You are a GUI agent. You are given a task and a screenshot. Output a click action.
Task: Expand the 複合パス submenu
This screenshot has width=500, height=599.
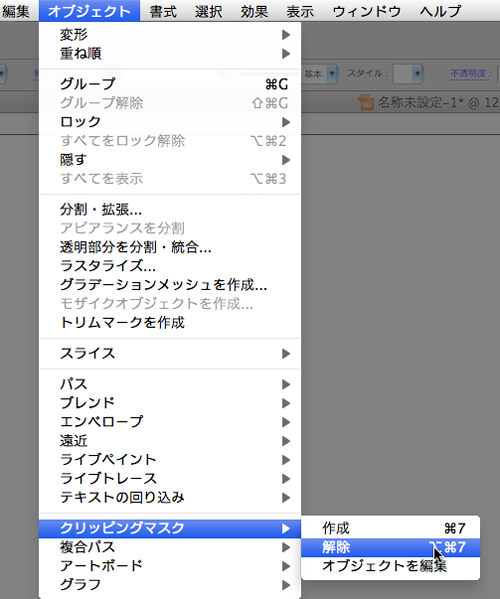[170, 547]
